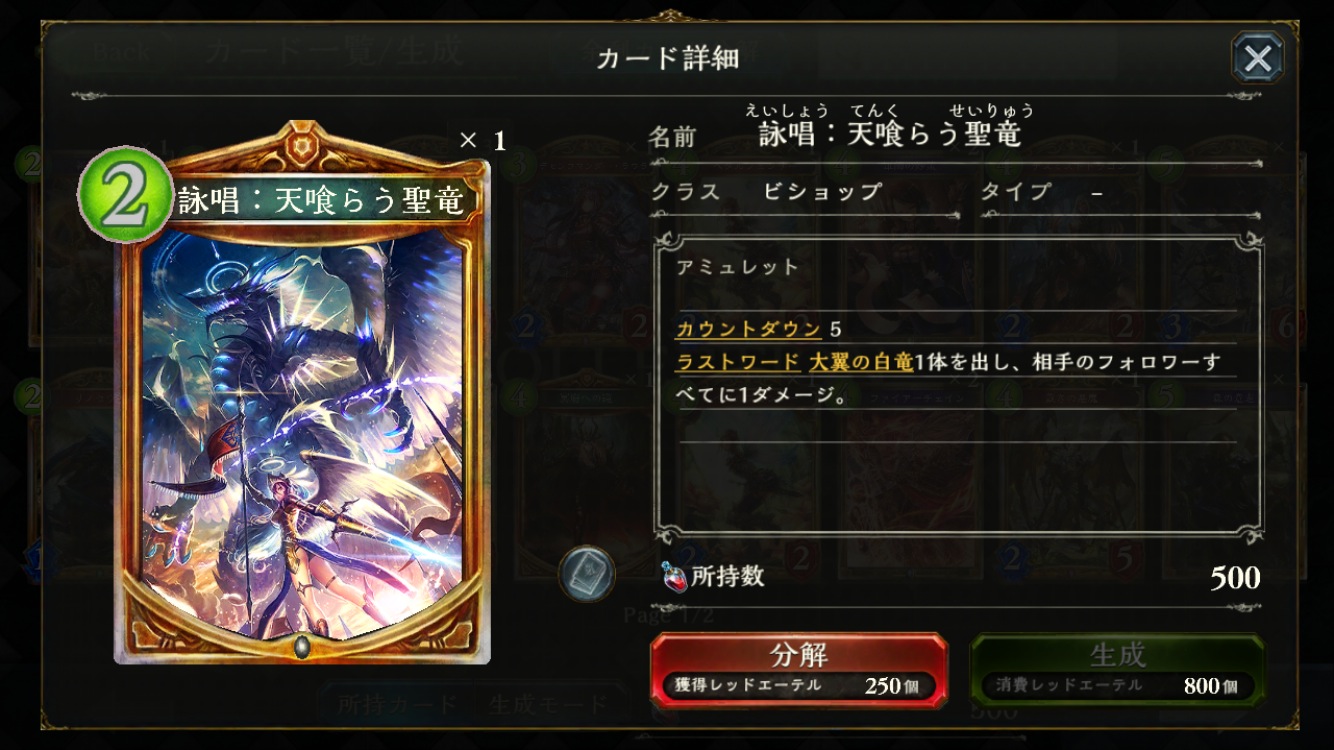Open the 大翼の白竜 card link

(861, 361)
